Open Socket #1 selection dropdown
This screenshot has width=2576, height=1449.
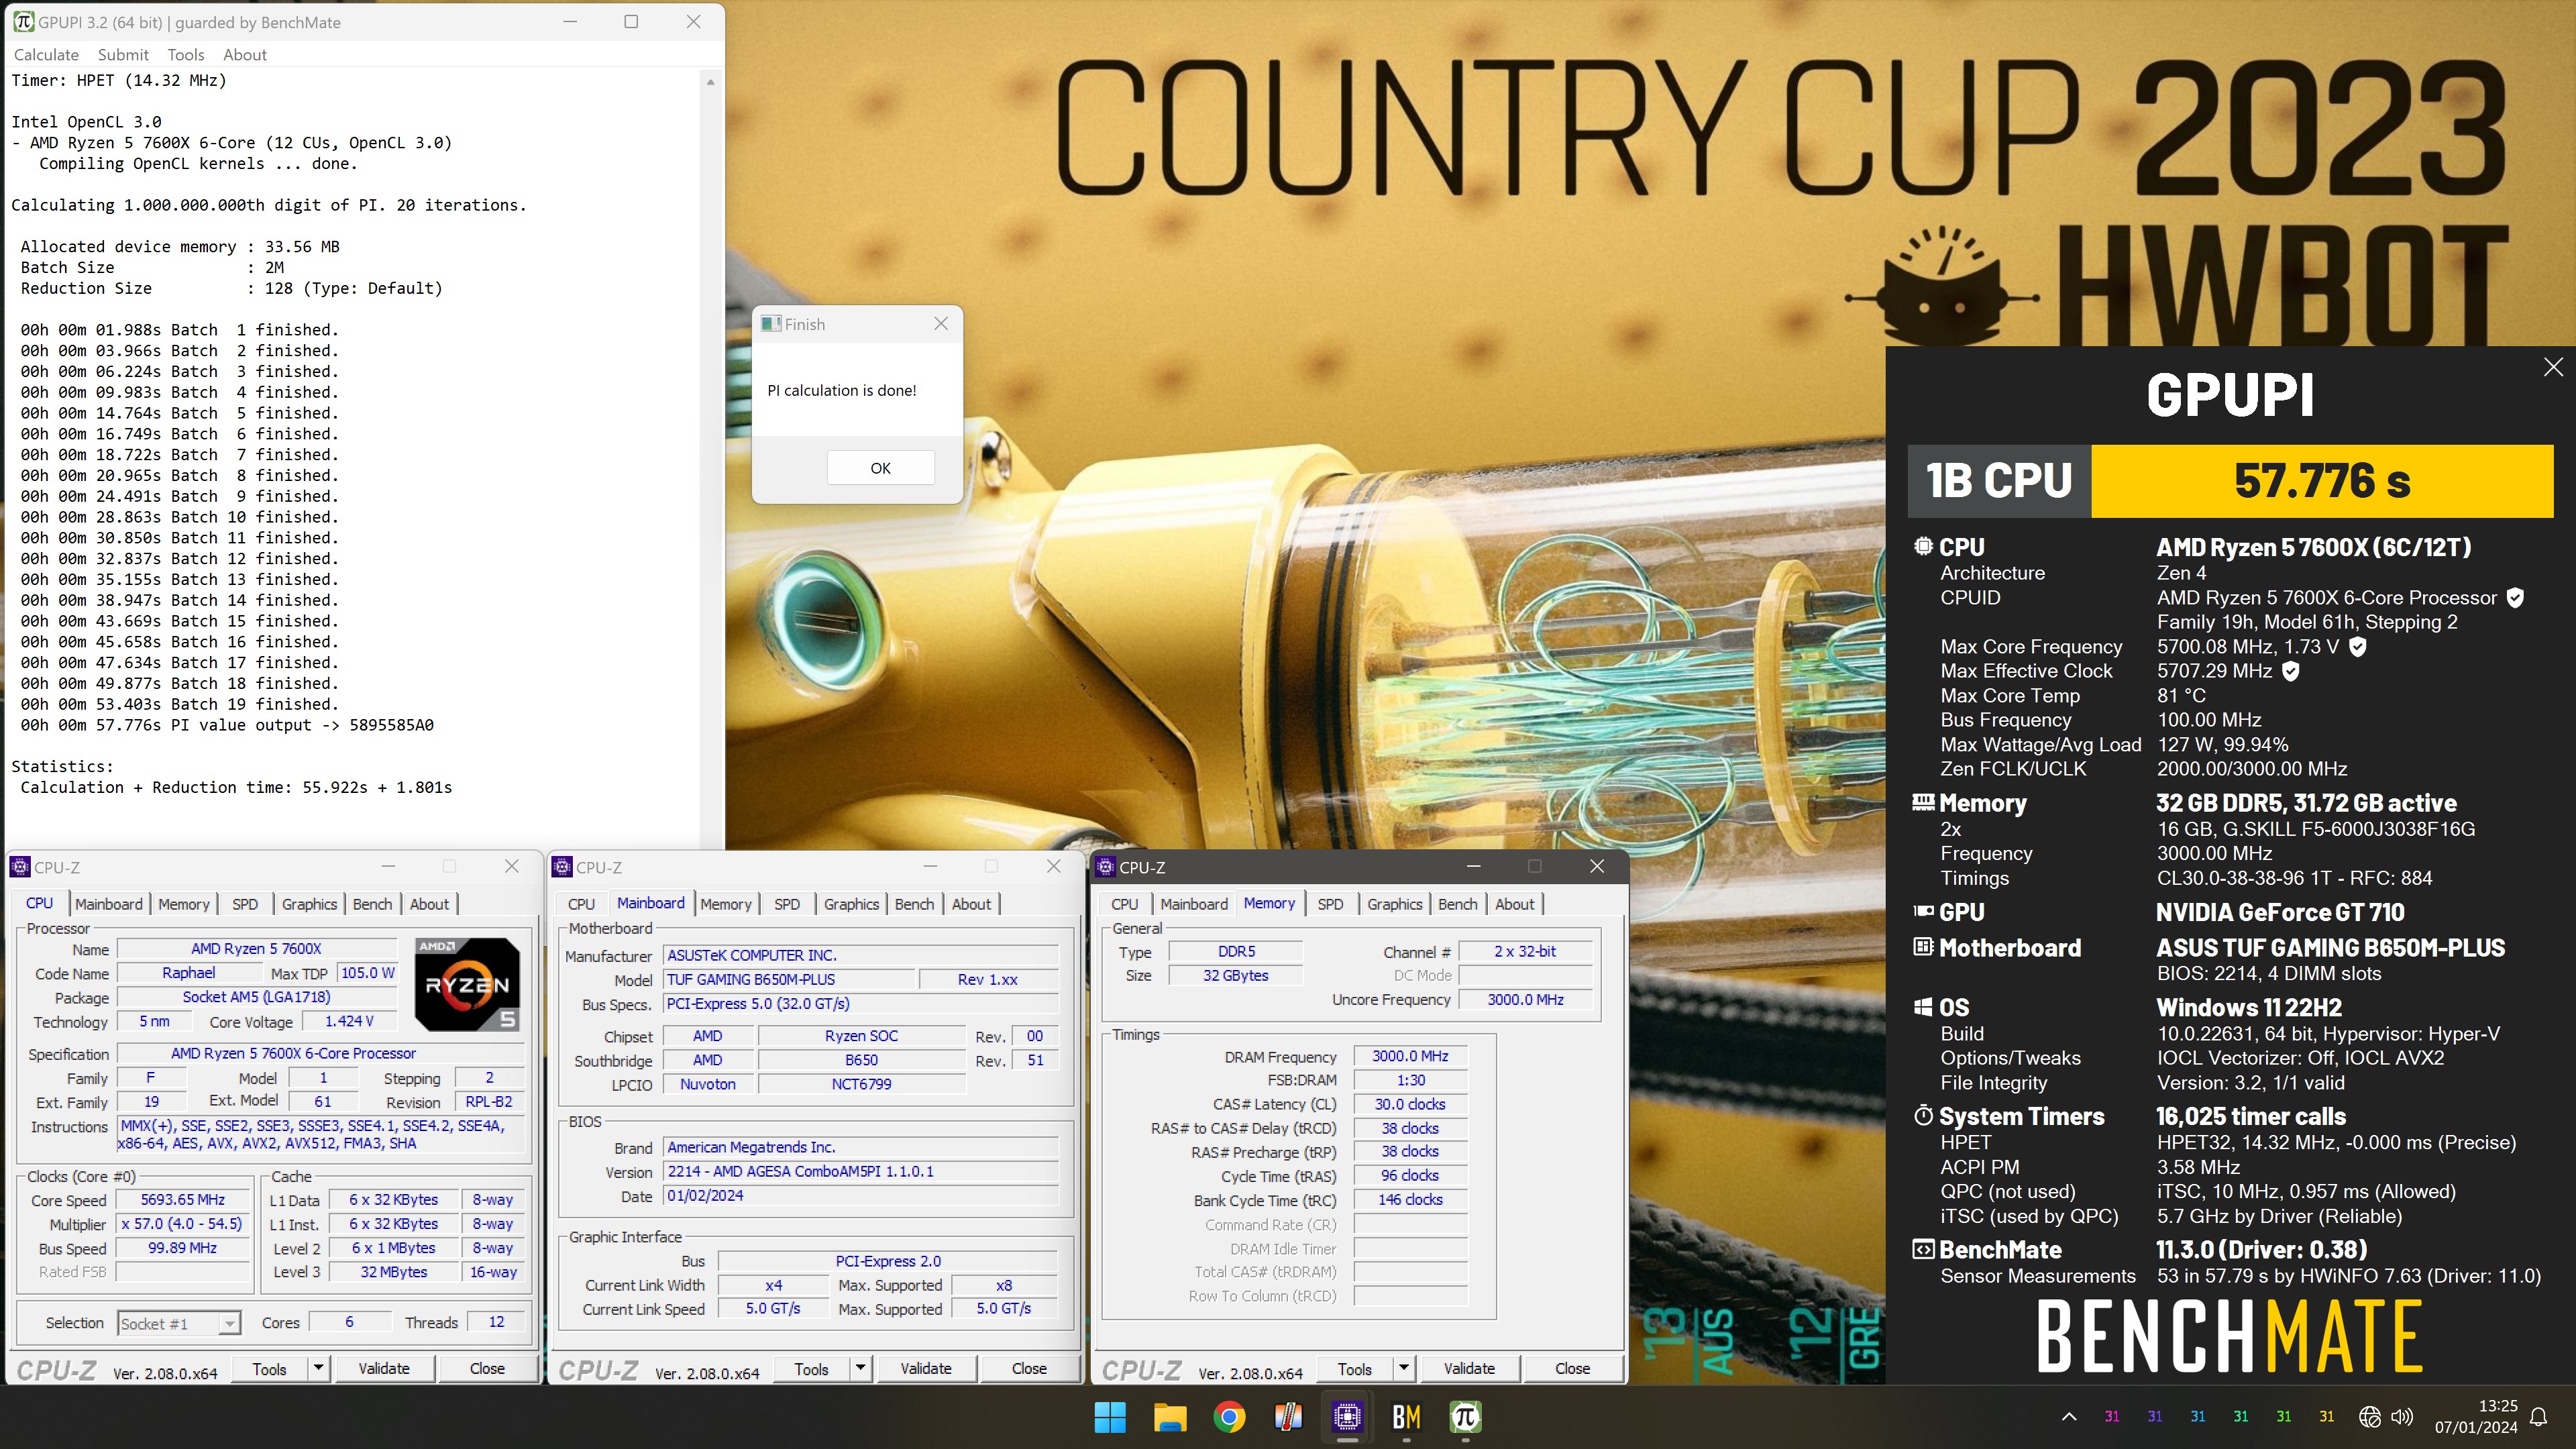point(179,1324)
